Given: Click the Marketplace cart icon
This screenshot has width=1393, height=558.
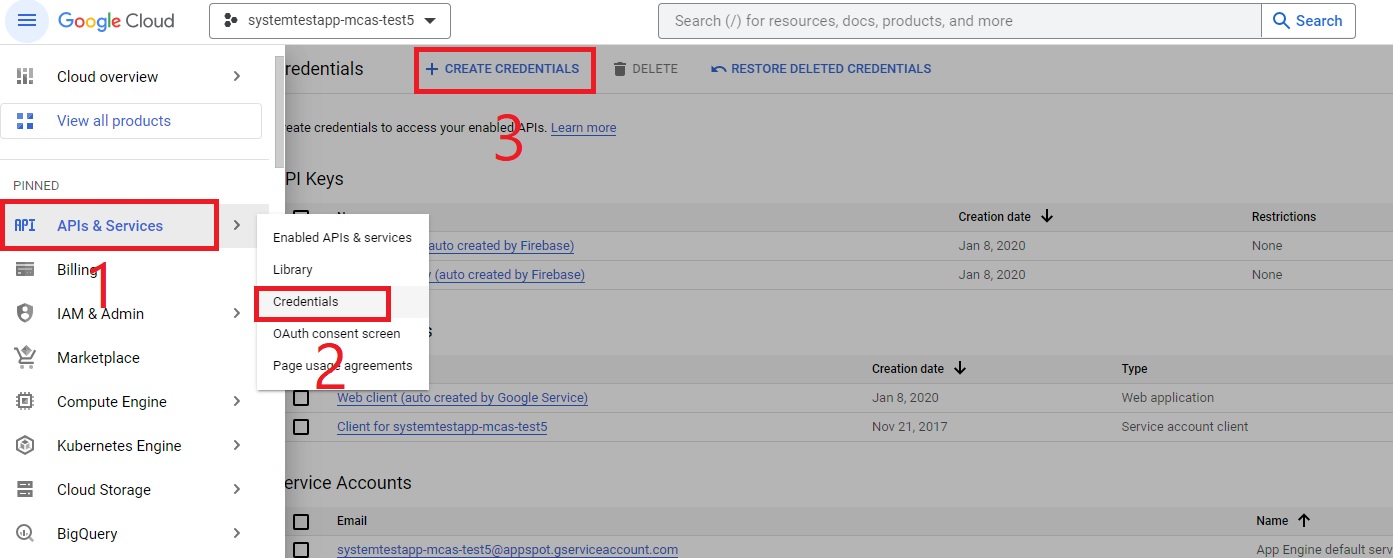Looking at the screenshot, I should pyautogui.click(x=25, y=358).
